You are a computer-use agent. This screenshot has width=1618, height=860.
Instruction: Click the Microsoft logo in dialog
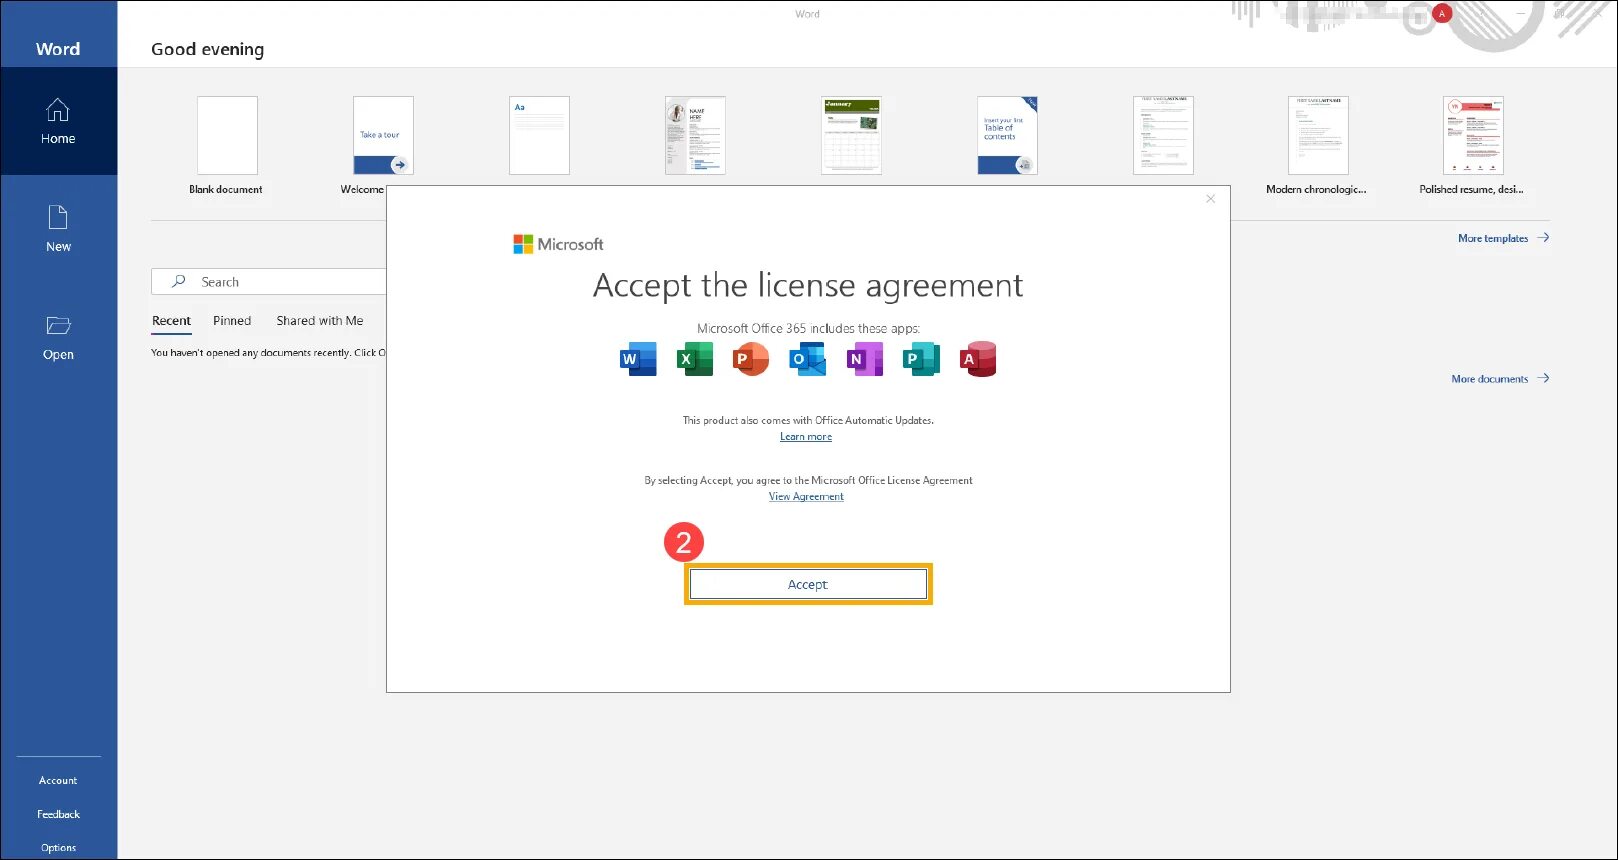(558, 244)
